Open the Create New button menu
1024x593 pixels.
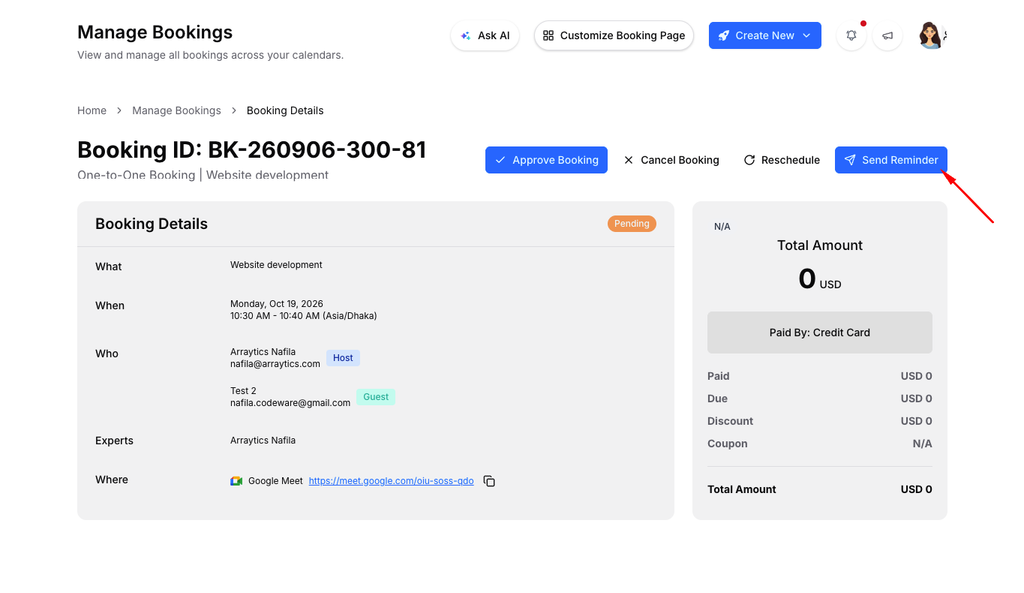765,36
